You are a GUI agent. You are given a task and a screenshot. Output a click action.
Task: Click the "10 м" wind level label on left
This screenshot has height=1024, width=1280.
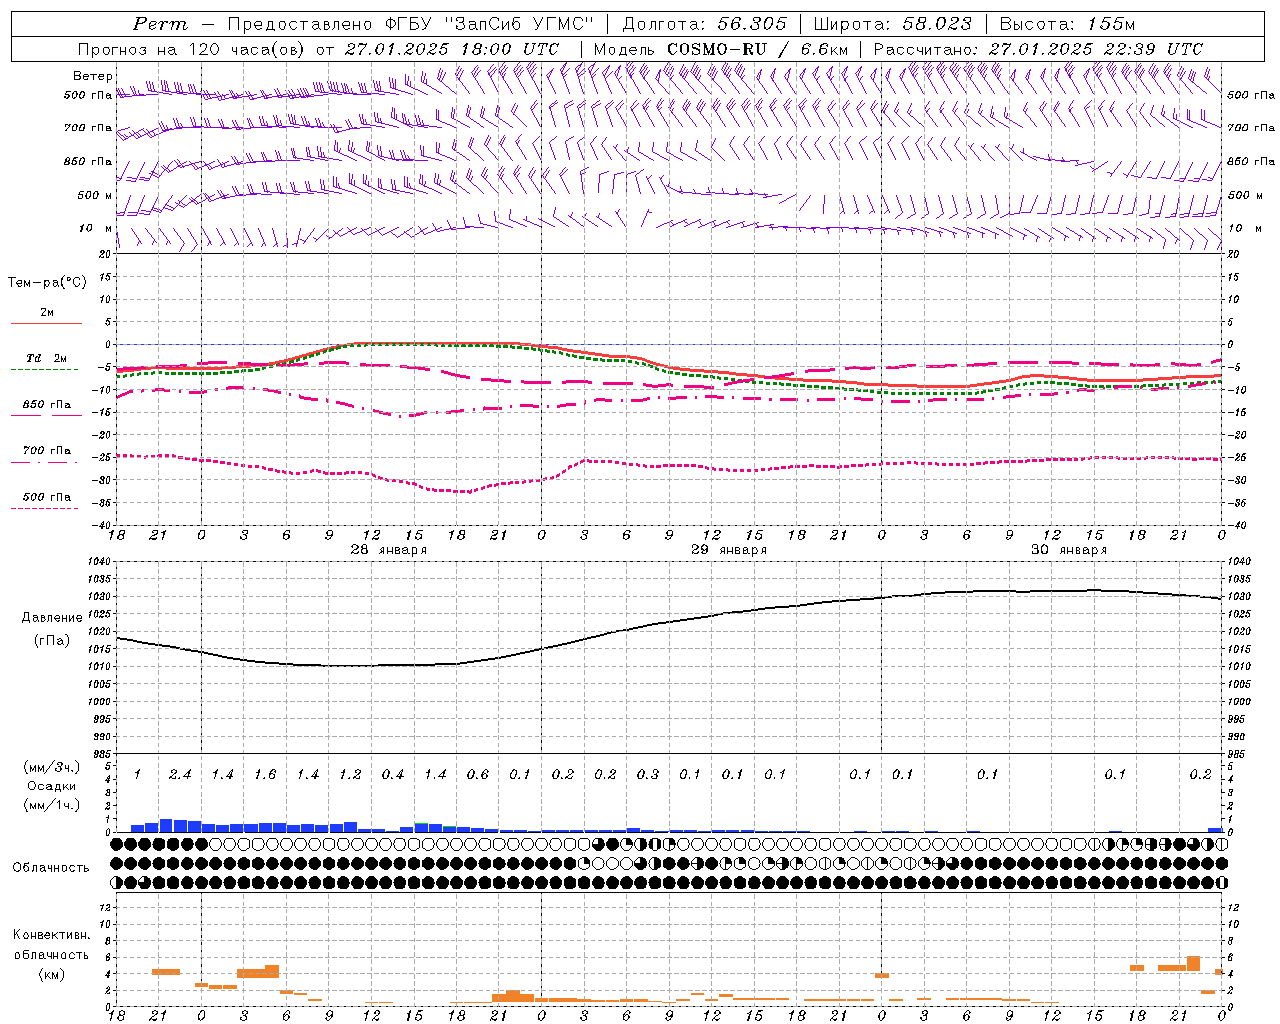pos(95,228)
